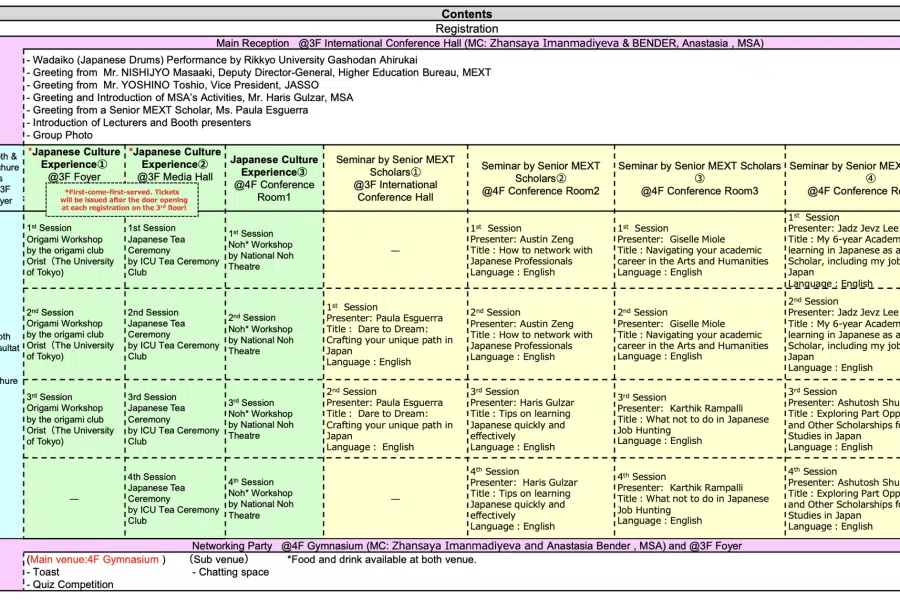The height and width of the screenshot is (600, 900).
Task: Click Paula Esguerra's 1st Session seminar cell
Action: (x=395, y=334)
